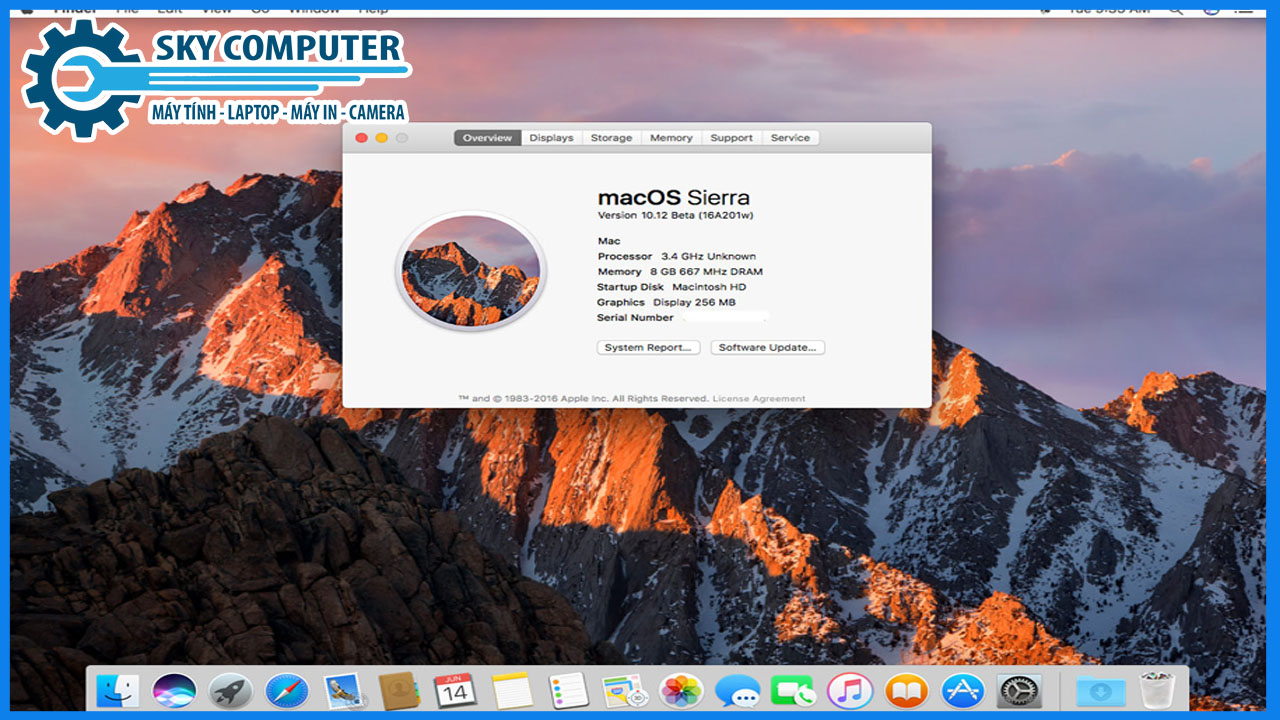
Task: Open the Downloads folder stack
Action: pos(1100,690)
